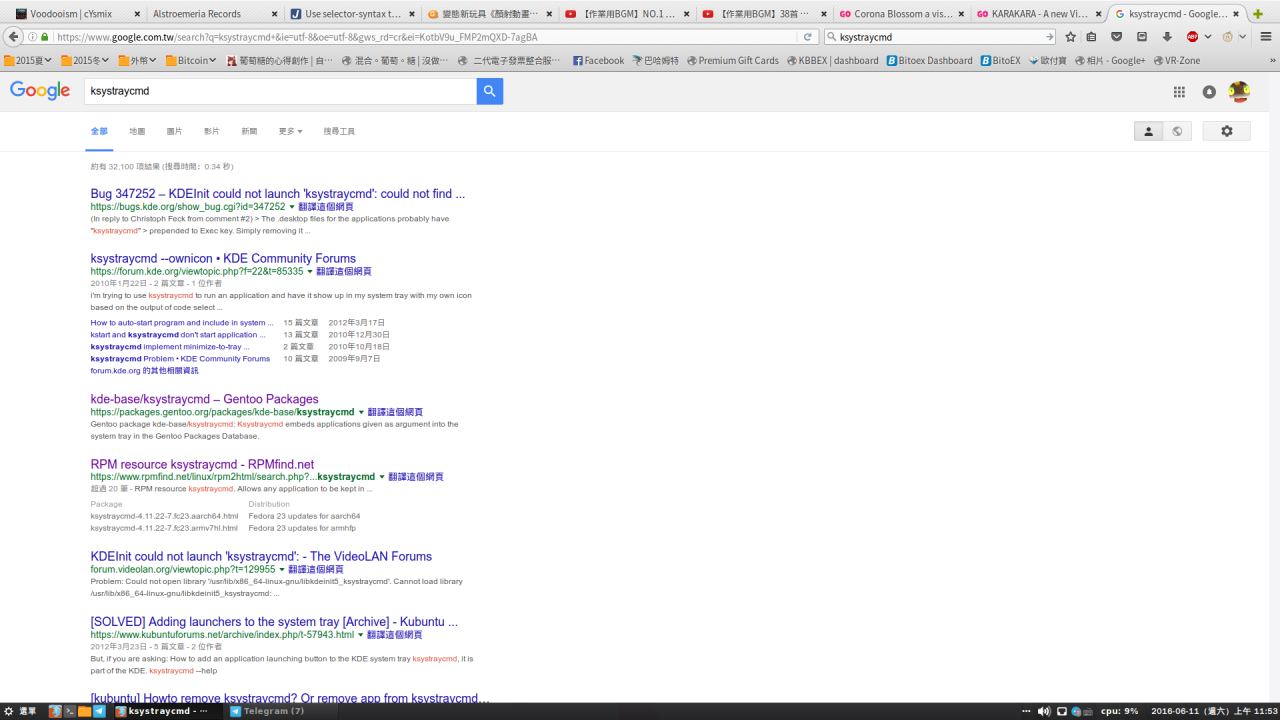This screenshot has width=1280, height=720.
Task: Launch Firefox from the taskbar launcher
Action: click(55, 711)
